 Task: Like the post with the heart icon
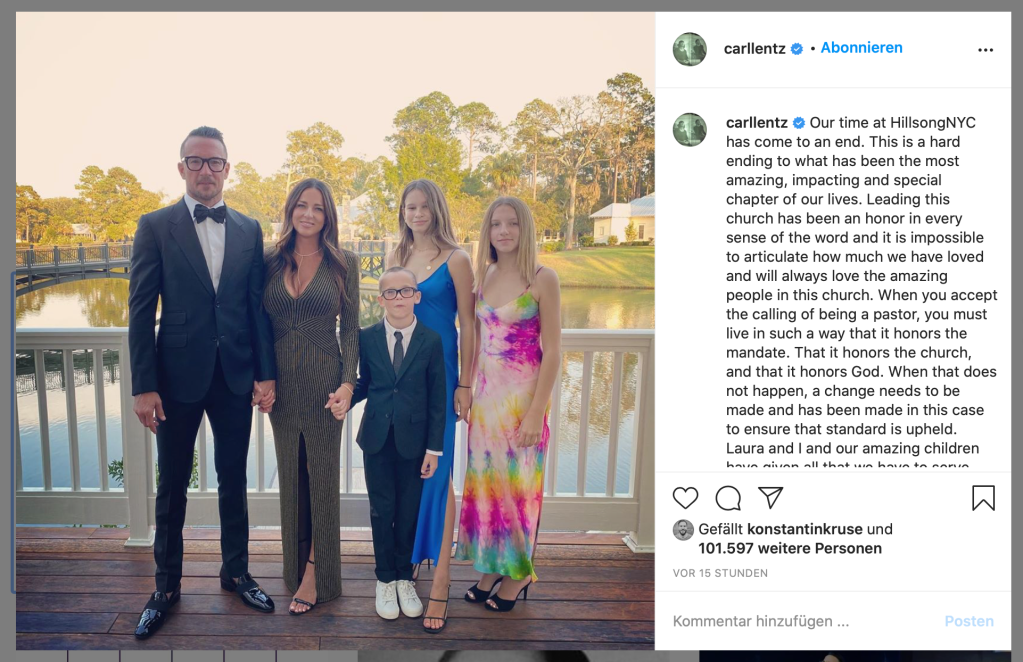point(685,498)
